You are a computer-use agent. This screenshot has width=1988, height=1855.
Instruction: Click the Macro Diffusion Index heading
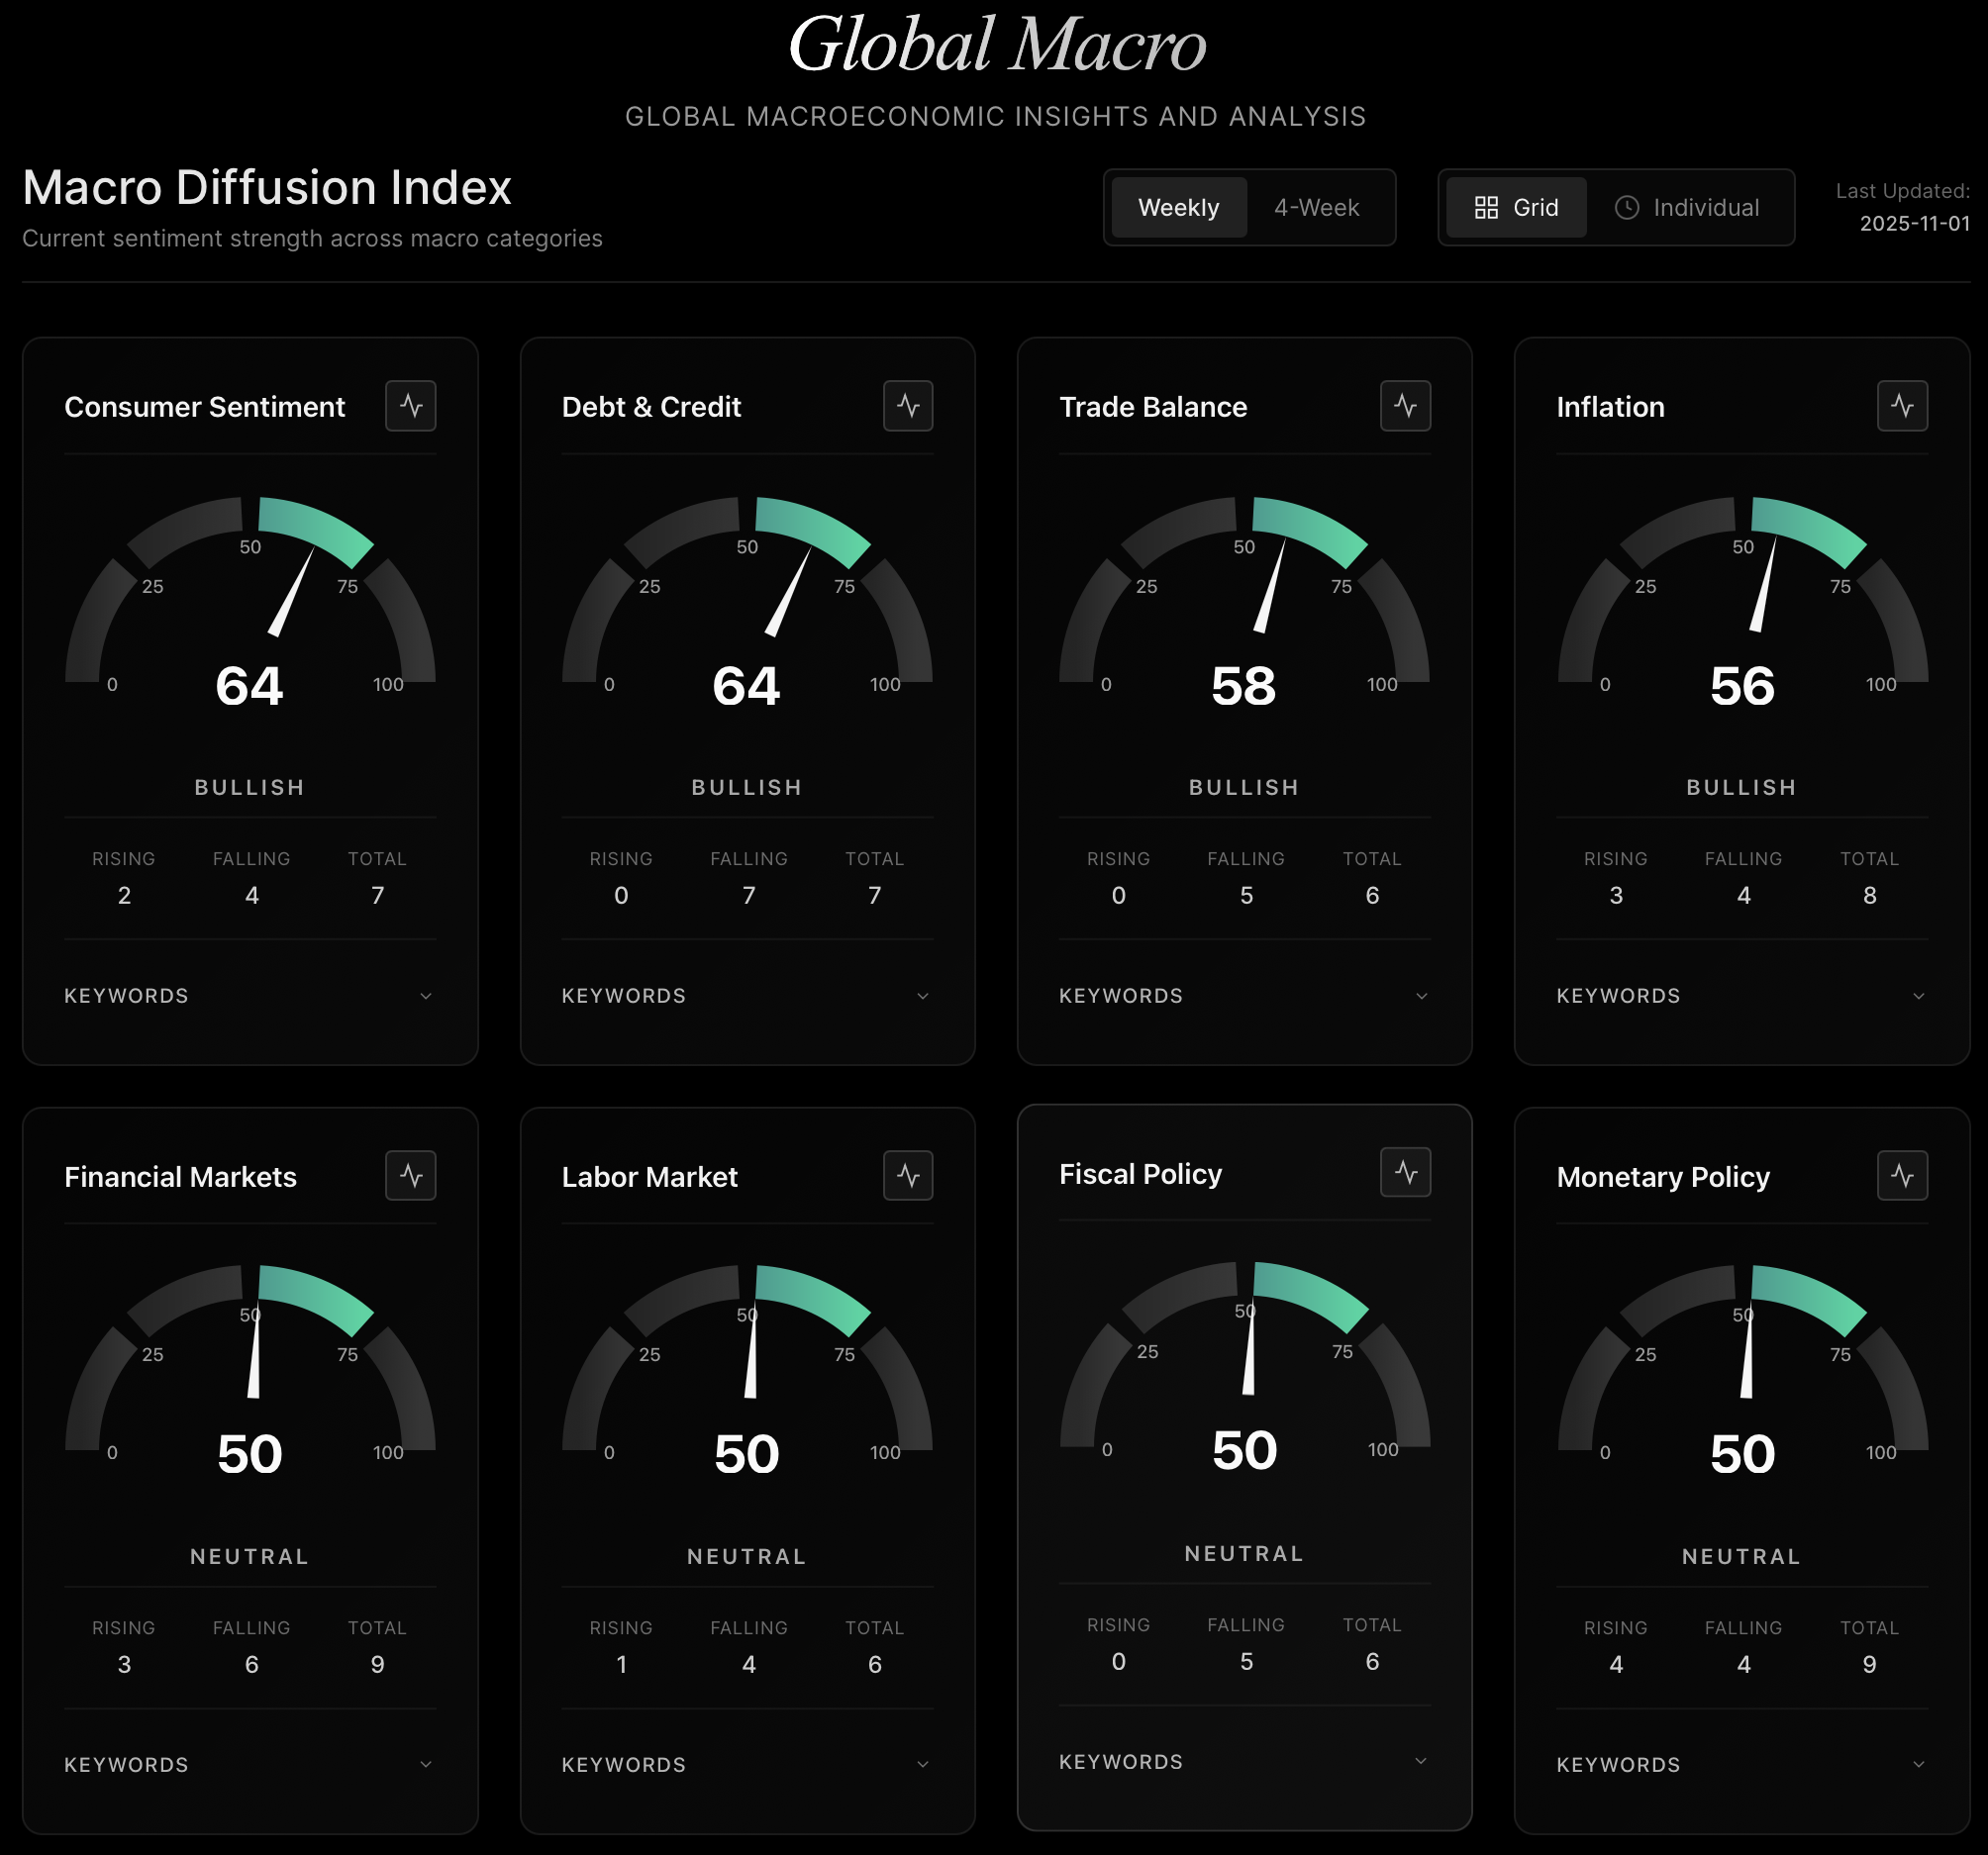266,188
